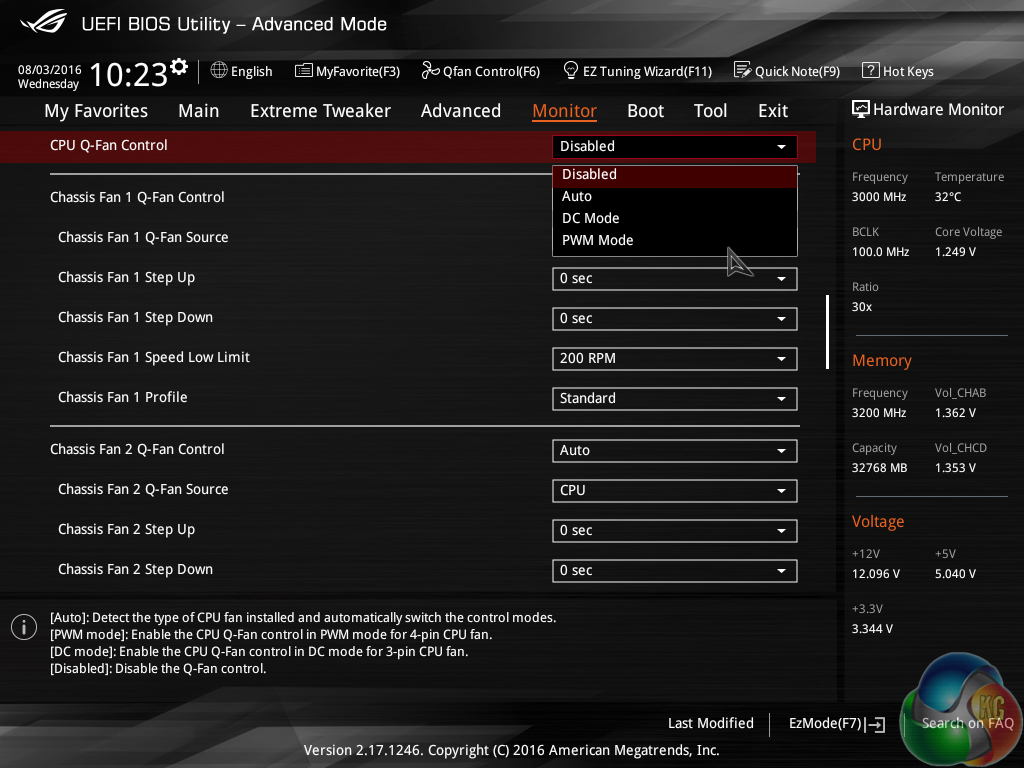Screen dimensions: 1024x768
Task: Click the +12V reading 12.096 V
Action: (x=875, y=573)
